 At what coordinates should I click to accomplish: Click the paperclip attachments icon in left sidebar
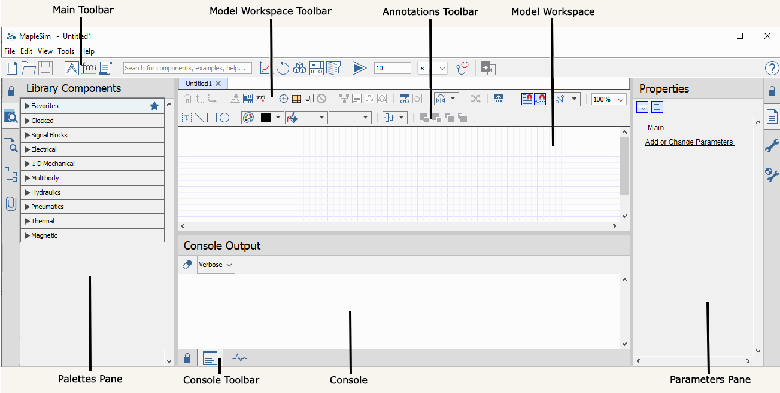(10, 203)
